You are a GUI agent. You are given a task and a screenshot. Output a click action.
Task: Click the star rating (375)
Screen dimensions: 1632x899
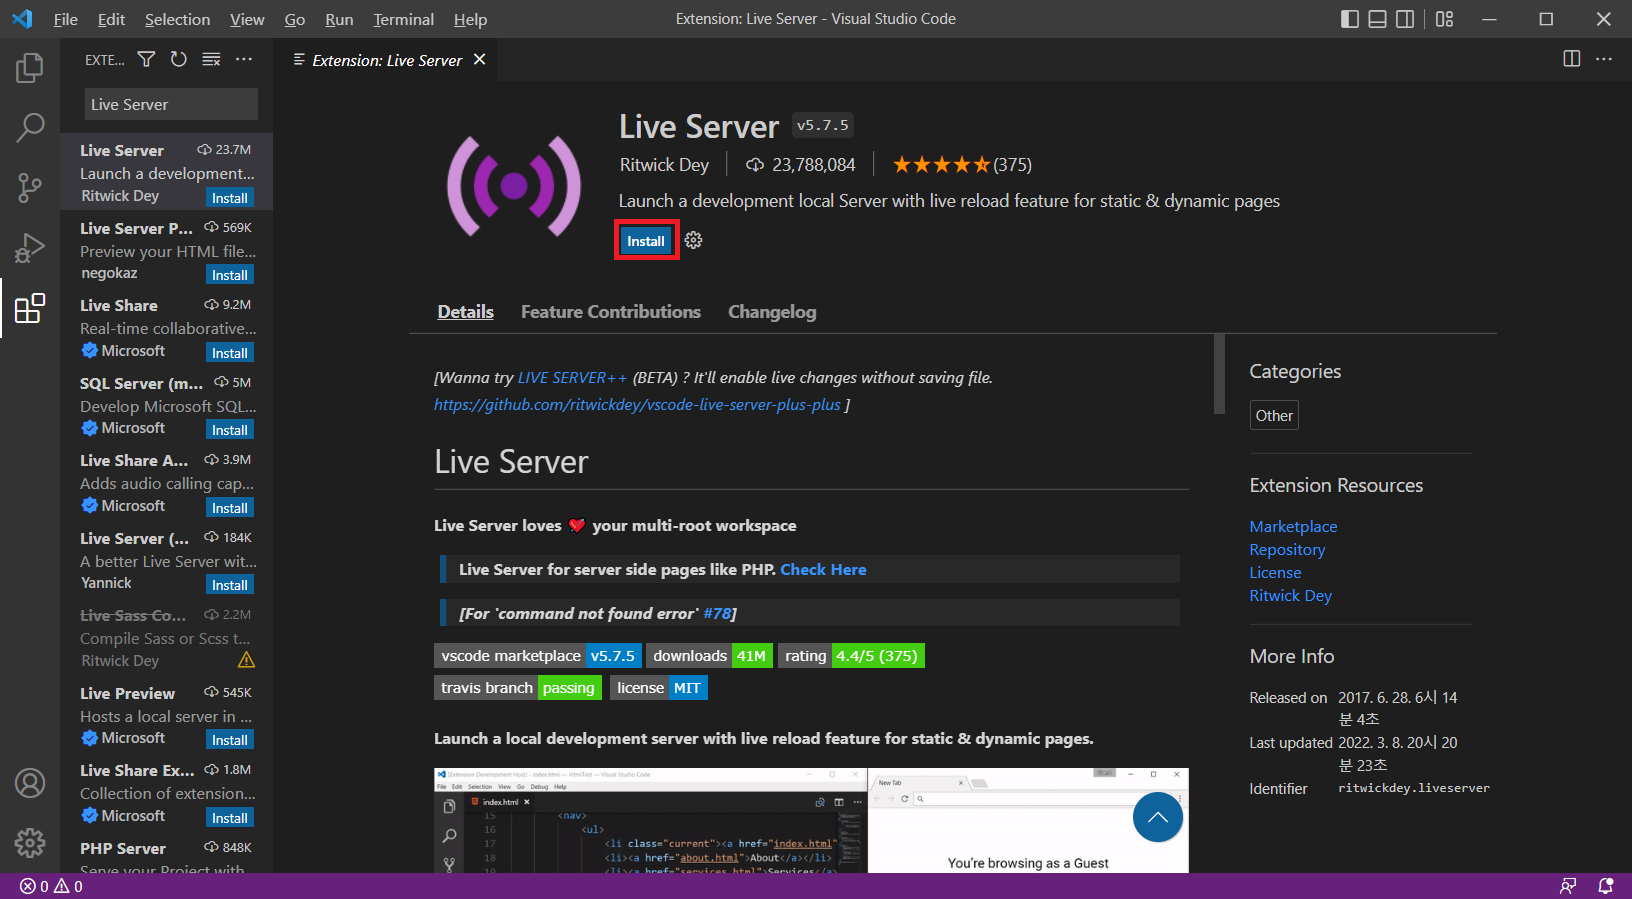(962, 165)
